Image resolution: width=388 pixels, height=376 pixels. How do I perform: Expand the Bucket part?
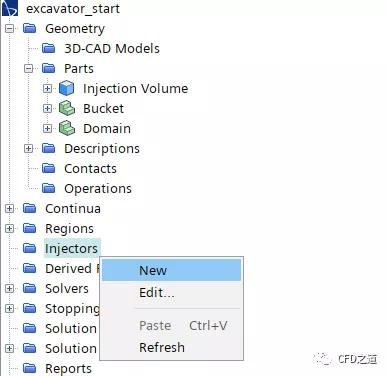pos(48,109)
